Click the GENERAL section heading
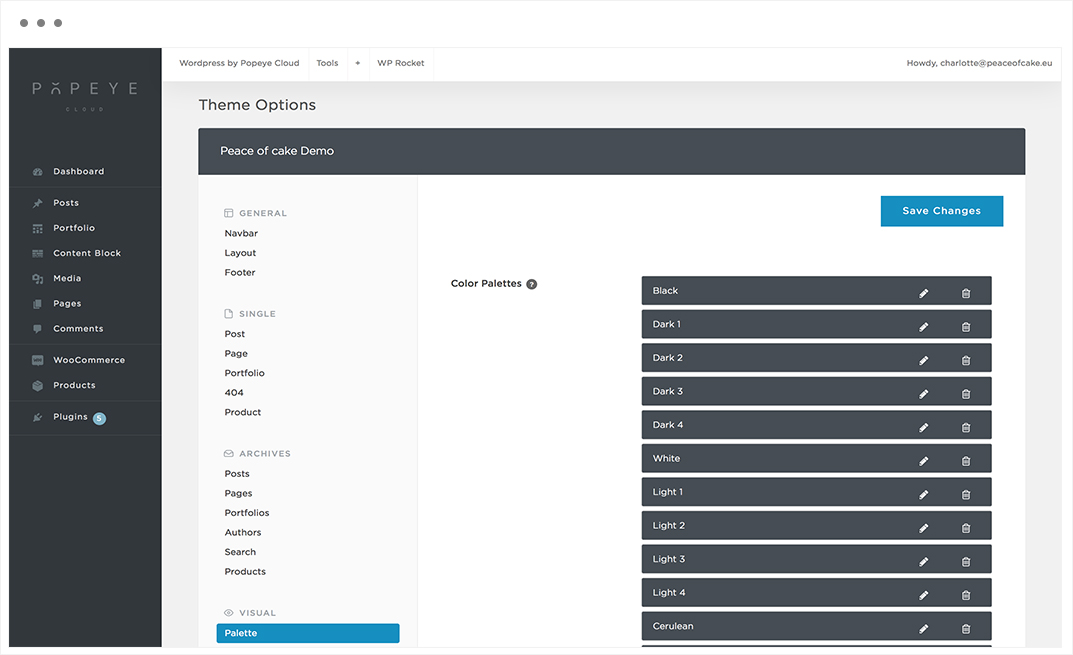Image resolution: width=1073 pixels, height=655 pixels. (x=263, y=214)
